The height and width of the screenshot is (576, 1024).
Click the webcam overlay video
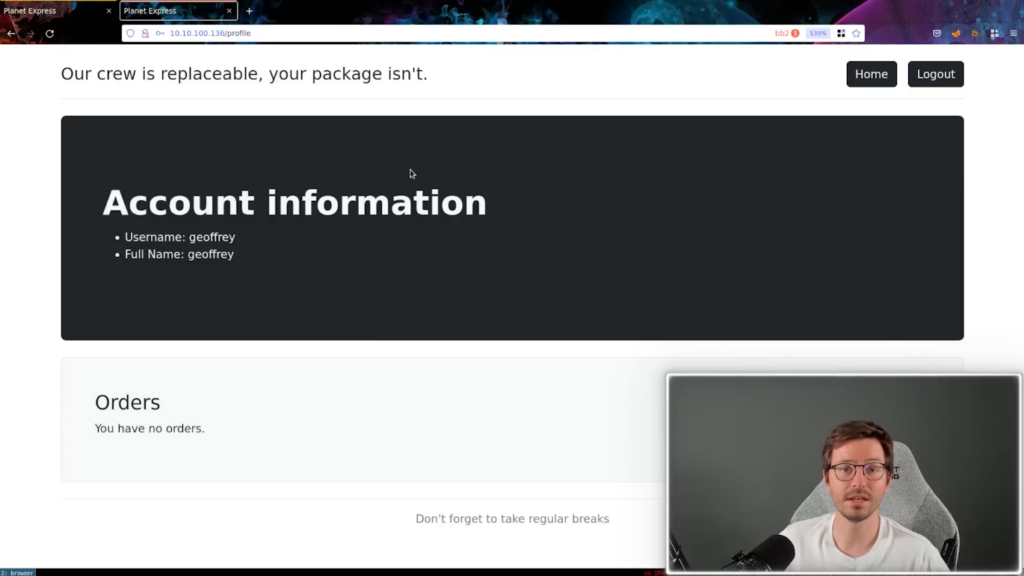point(843,473)
